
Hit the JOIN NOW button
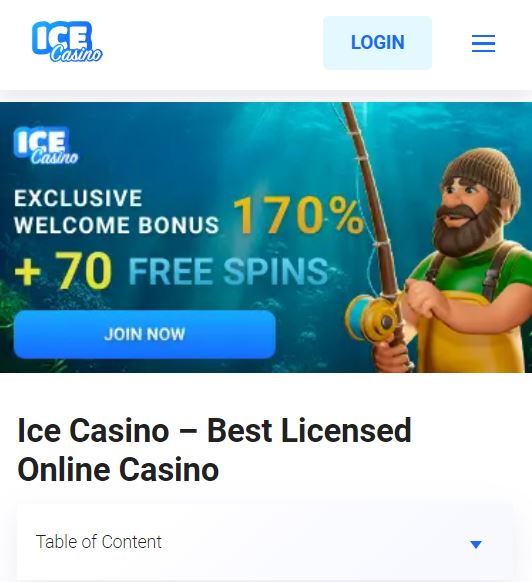[145, 334]
